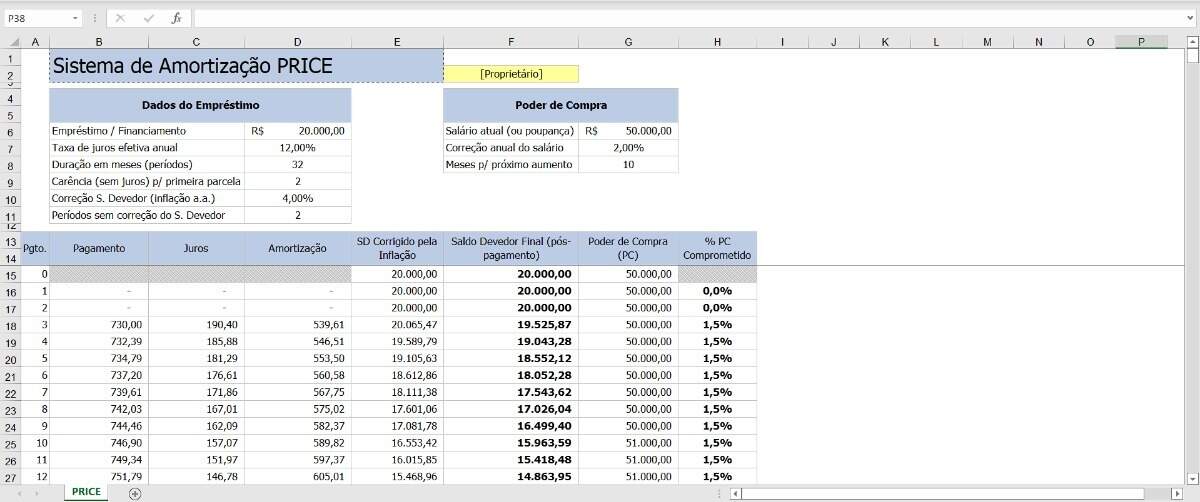Select column F header

tap(510, 41)
